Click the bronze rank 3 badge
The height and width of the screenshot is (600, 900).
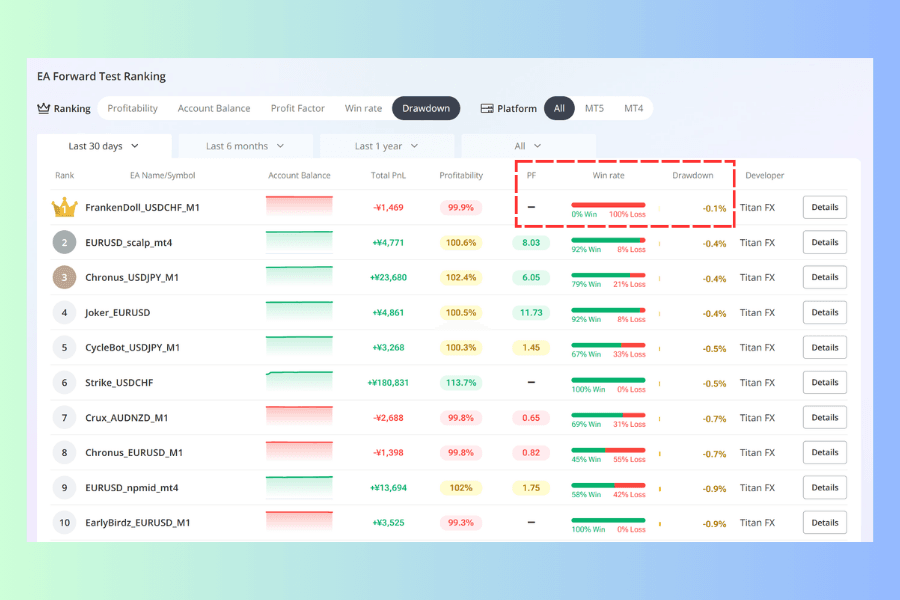click(x=64, y=277)
